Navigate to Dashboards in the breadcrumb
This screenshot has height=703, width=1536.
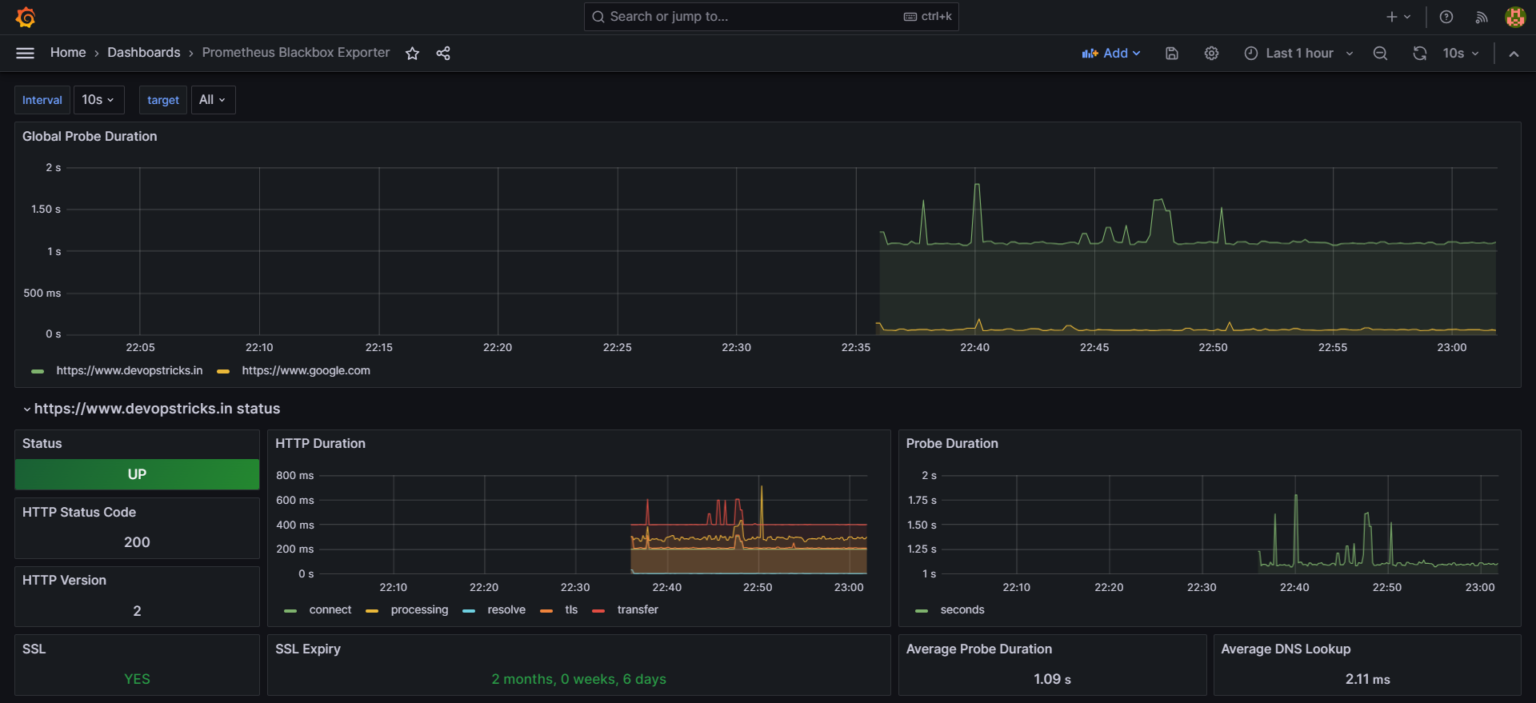[144, 52]
